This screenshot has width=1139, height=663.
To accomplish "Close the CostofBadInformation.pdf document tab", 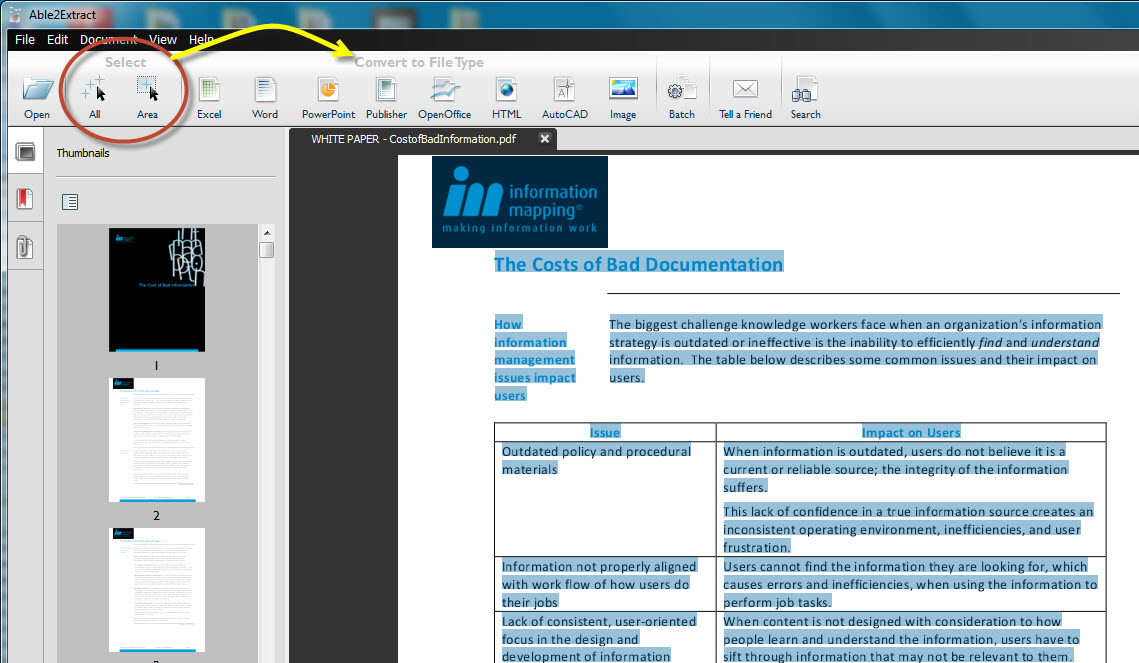I will 545,139.
